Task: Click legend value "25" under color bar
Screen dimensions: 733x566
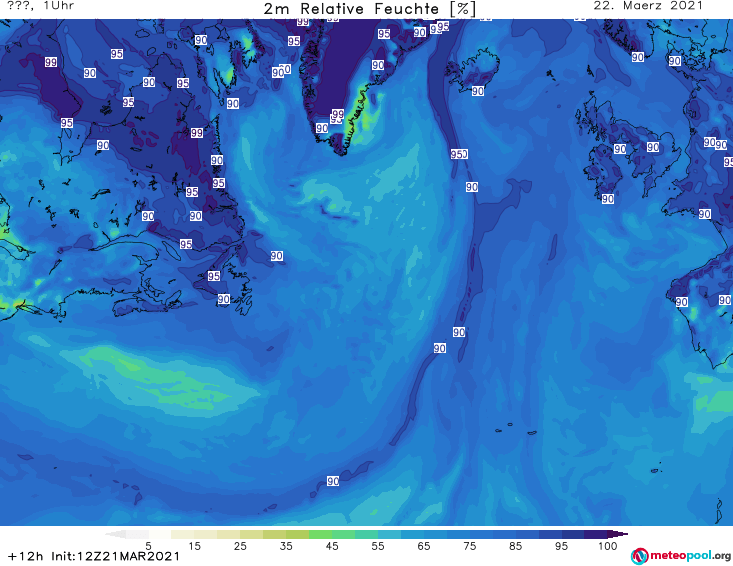Action: click(240, 546)
